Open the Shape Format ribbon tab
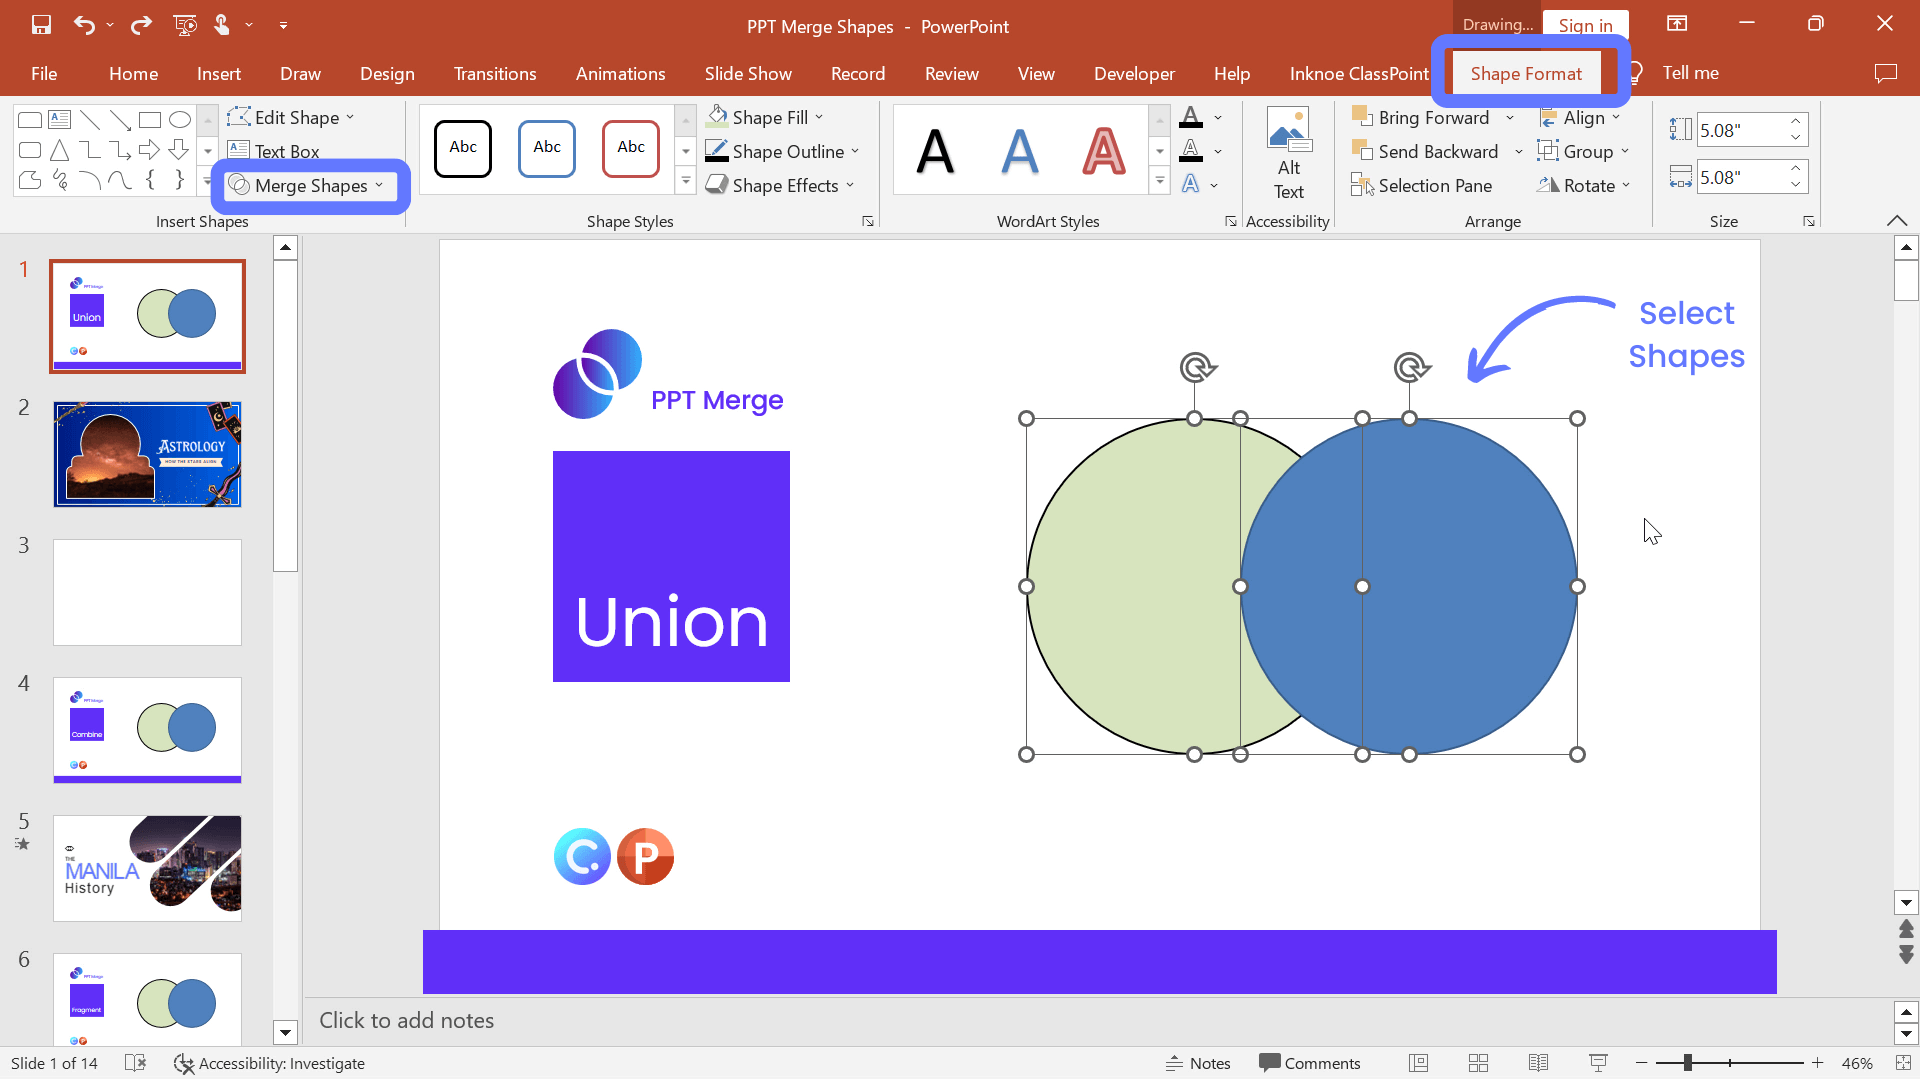Viewport: 1920px width, 1080px height. pyautogui.click(x=1526, y=72)
